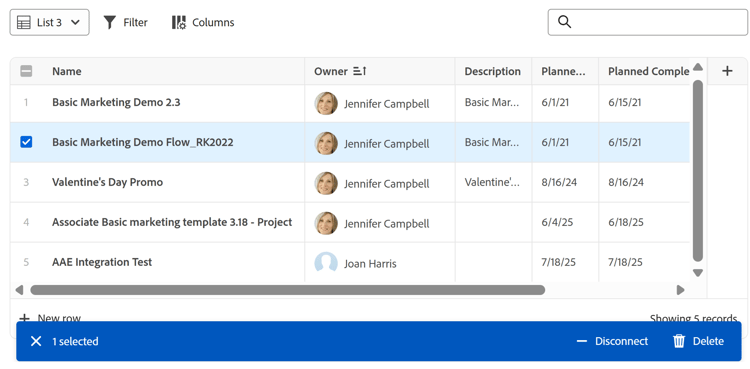Open the Filter option

[x=125, y=22]
